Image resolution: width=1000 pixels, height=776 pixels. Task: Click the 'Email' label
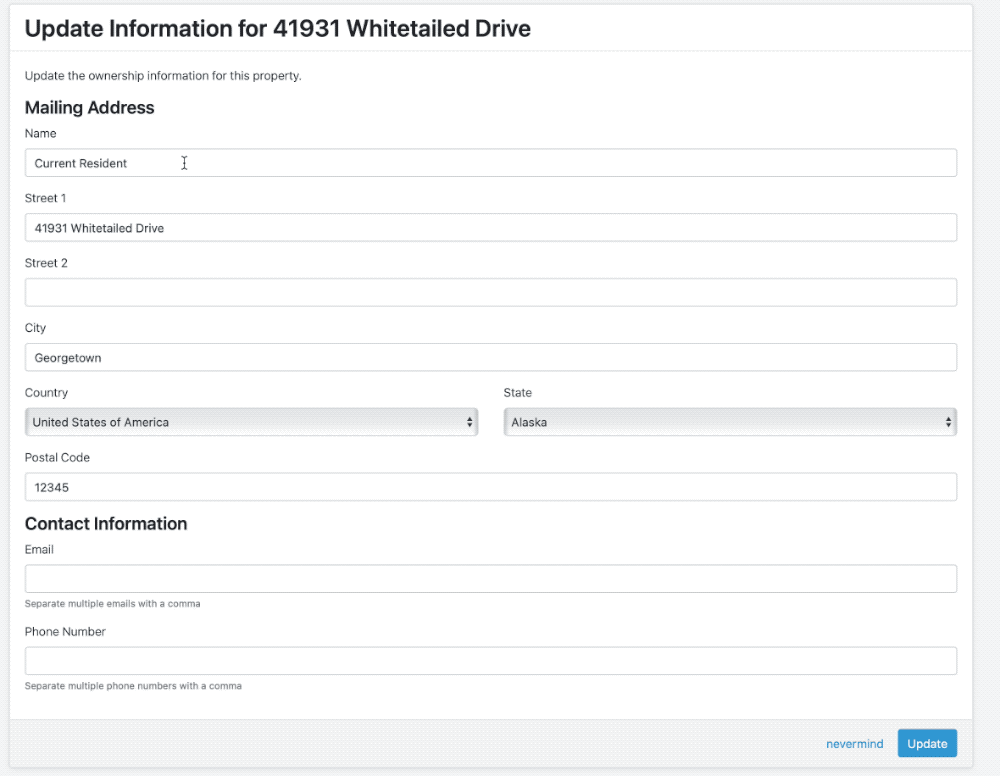pos(39,550)
